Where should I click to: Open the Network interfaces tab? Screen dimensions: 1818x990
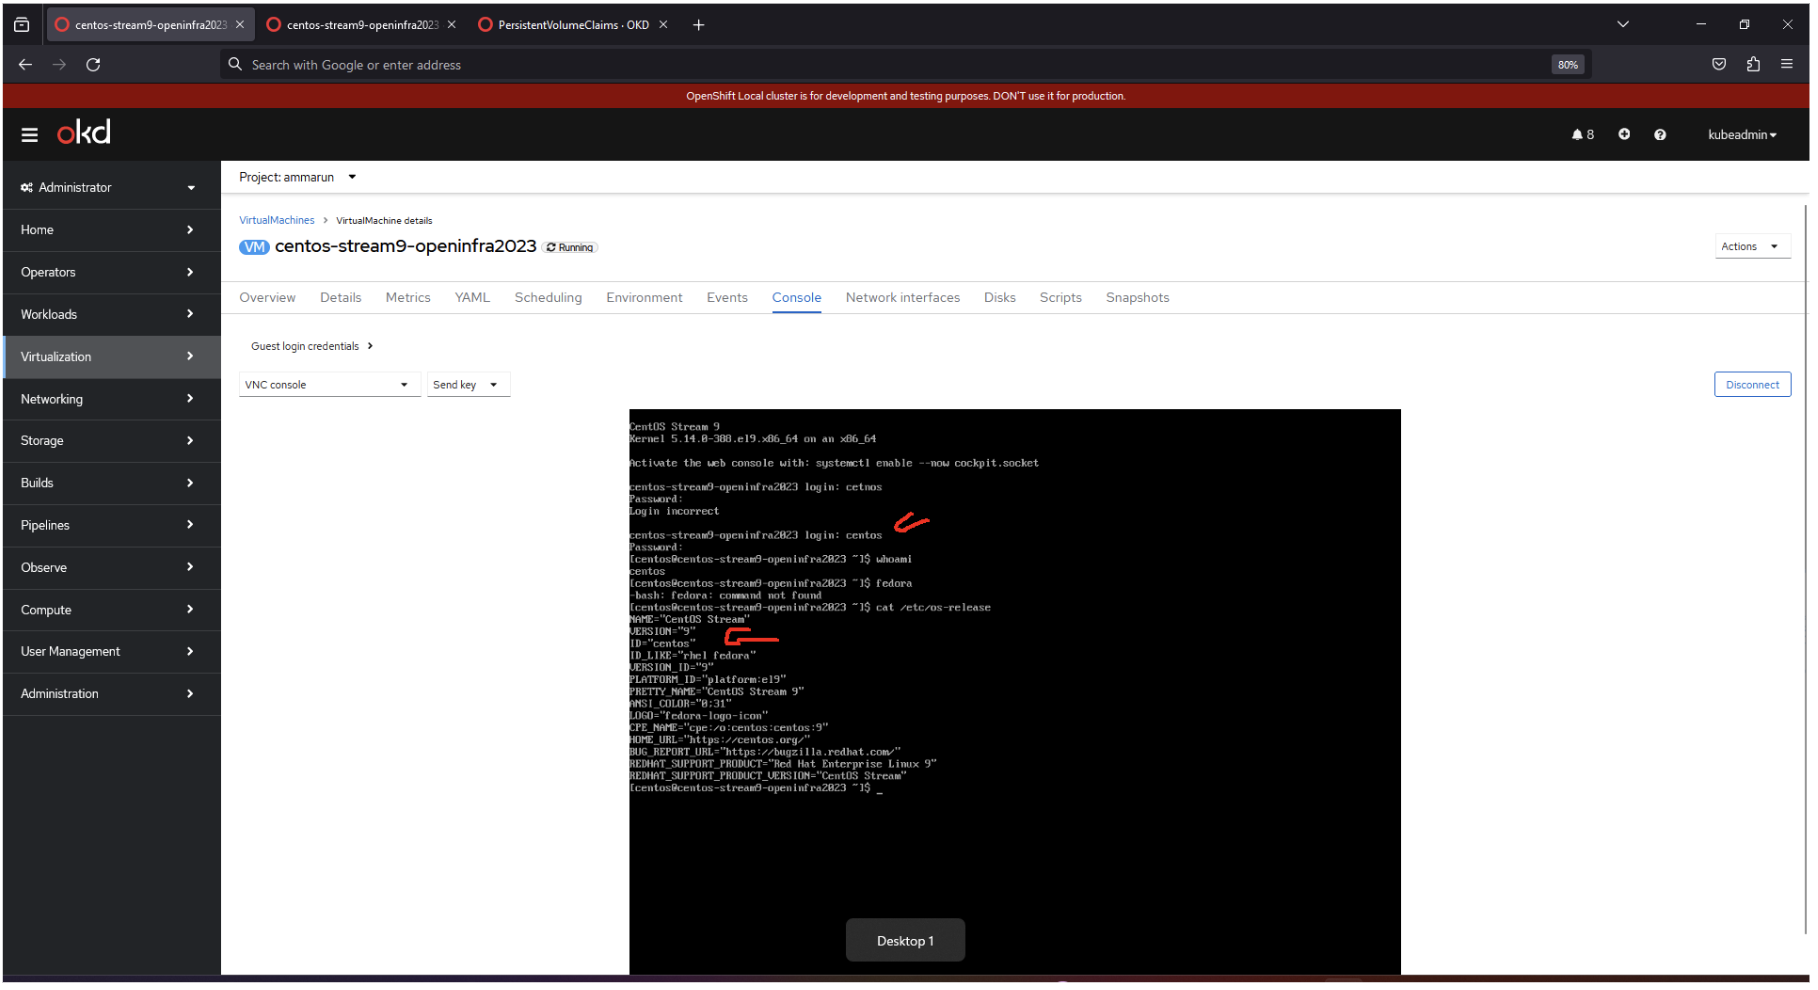tap(905, 299)
